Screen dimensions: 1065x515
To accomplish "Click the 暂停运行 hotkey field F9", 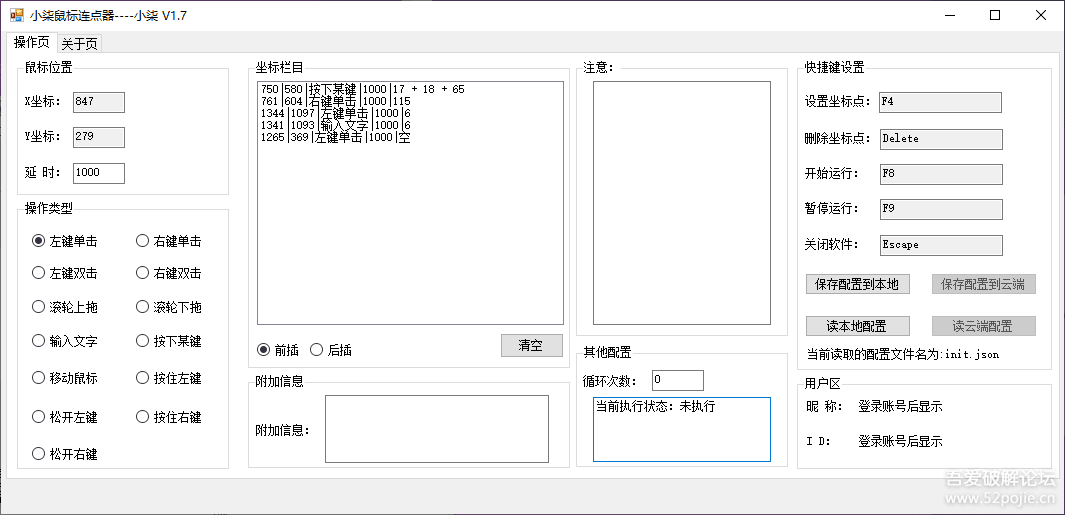I will pyautogui.click(x=941, y=209).
